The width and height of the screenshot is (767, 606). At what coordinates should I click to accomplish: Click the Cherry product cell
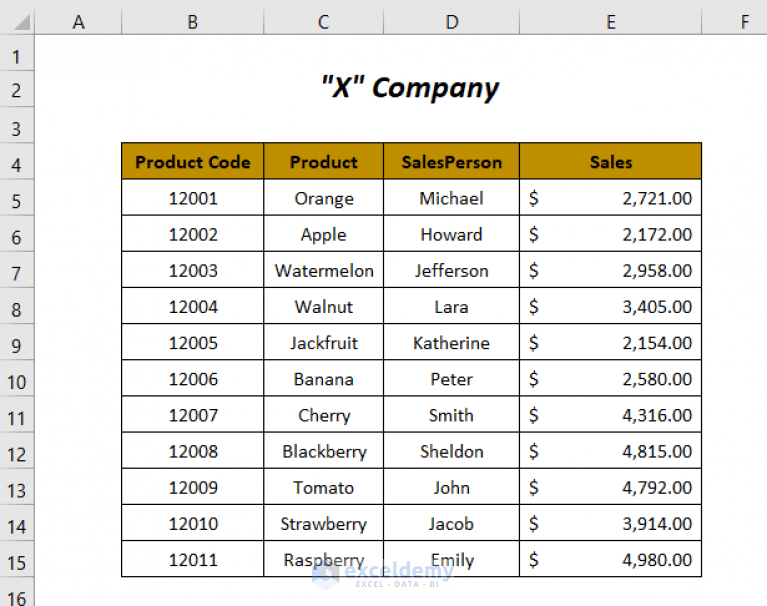tap(323, 415)
